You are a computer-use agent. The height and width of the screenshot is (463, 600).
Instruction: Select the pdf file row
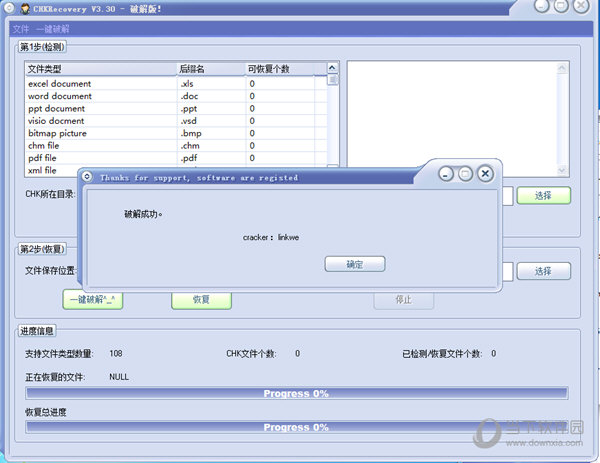176,158
